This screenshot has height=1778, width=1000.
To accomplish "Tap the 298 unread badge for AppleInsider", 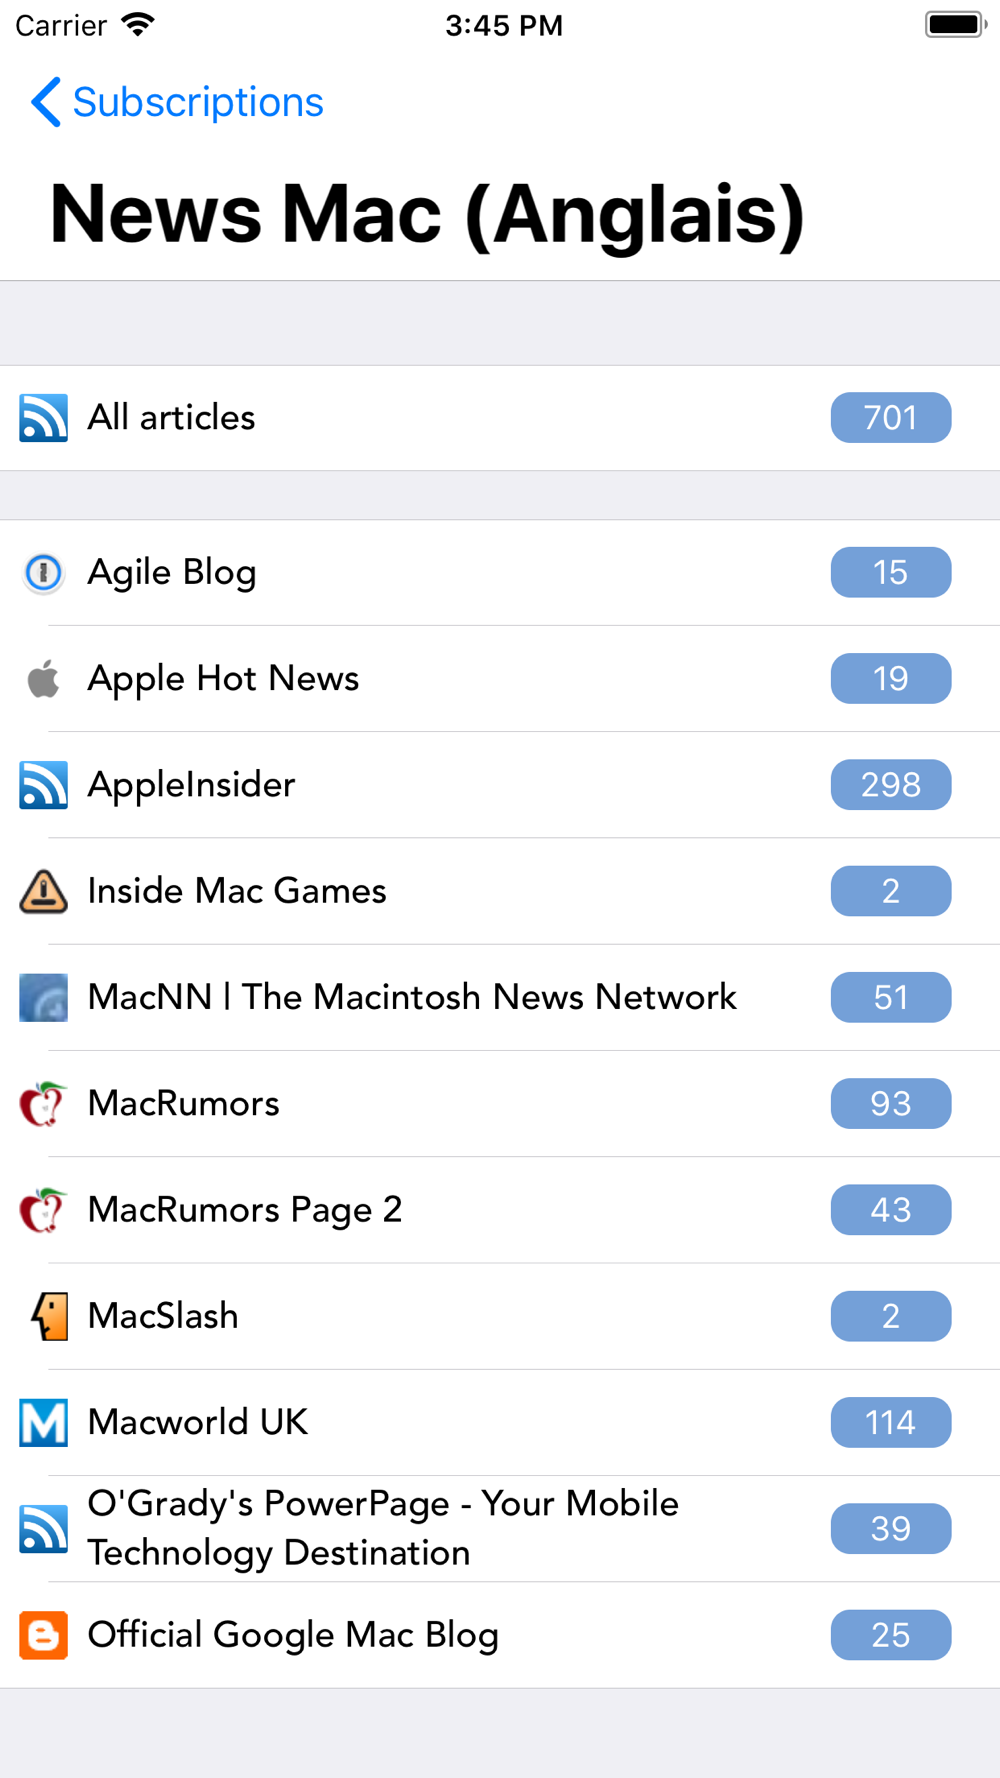I will 890,785.
